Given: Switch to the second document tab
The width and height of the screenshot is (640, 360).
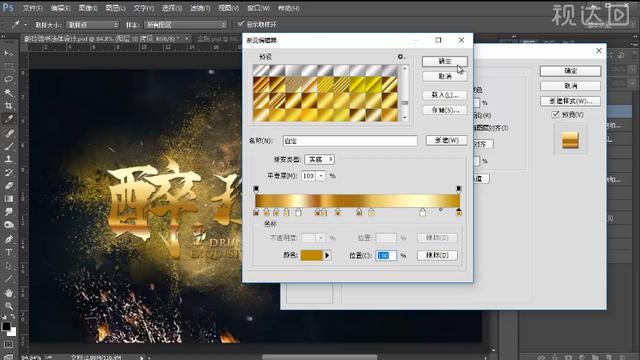Looking at the screenshot, I should click(216, 38).
